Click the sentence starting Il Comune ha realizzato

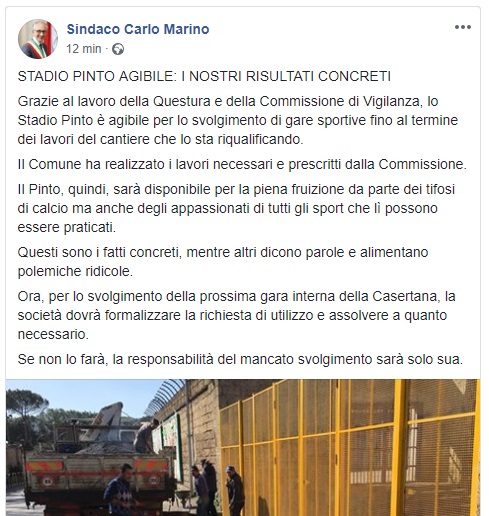(242, 164)
